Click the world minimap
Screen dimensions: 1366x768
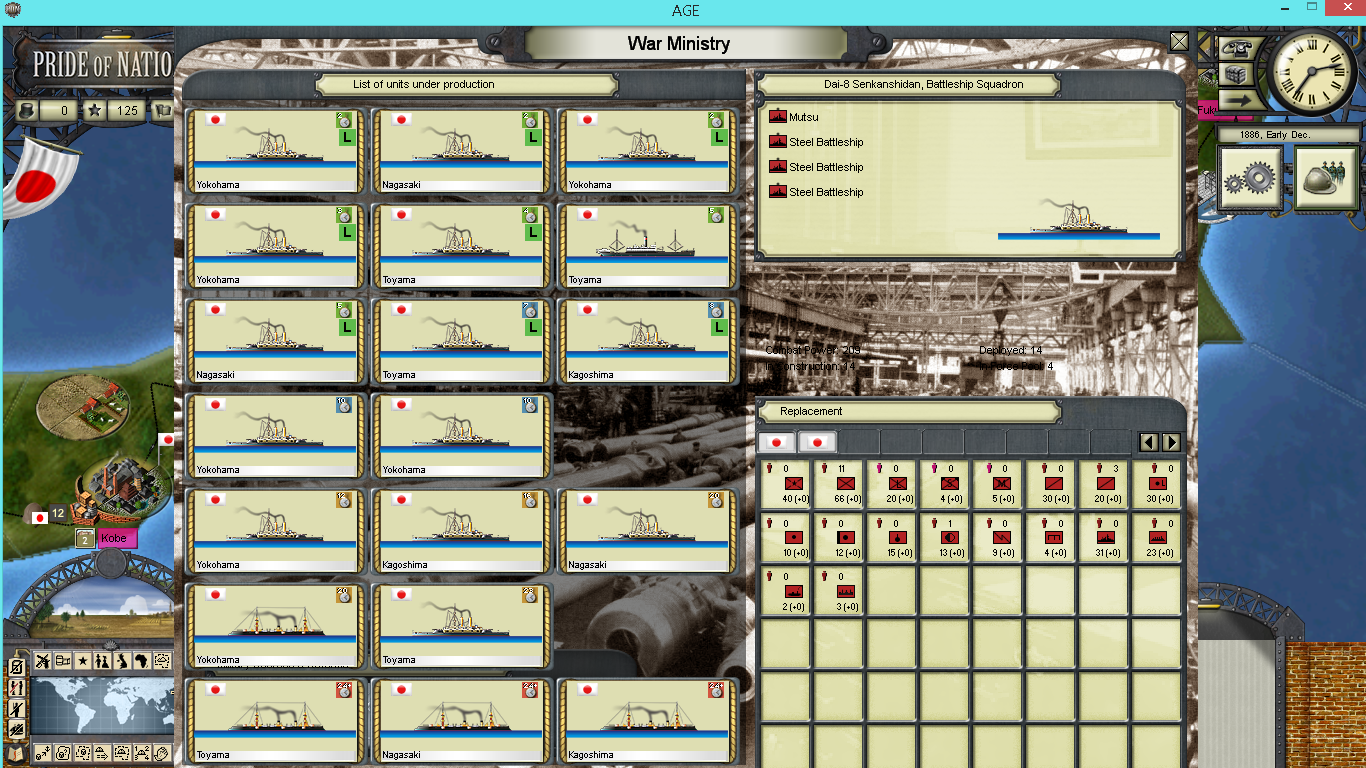point(102,706)
